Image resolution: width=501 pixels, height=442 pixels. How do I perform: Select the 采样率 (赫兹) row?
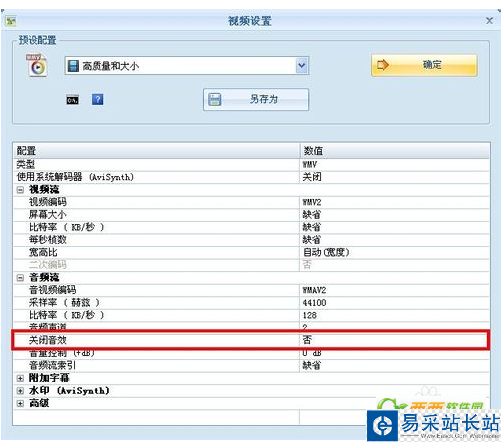pos(251,303)
